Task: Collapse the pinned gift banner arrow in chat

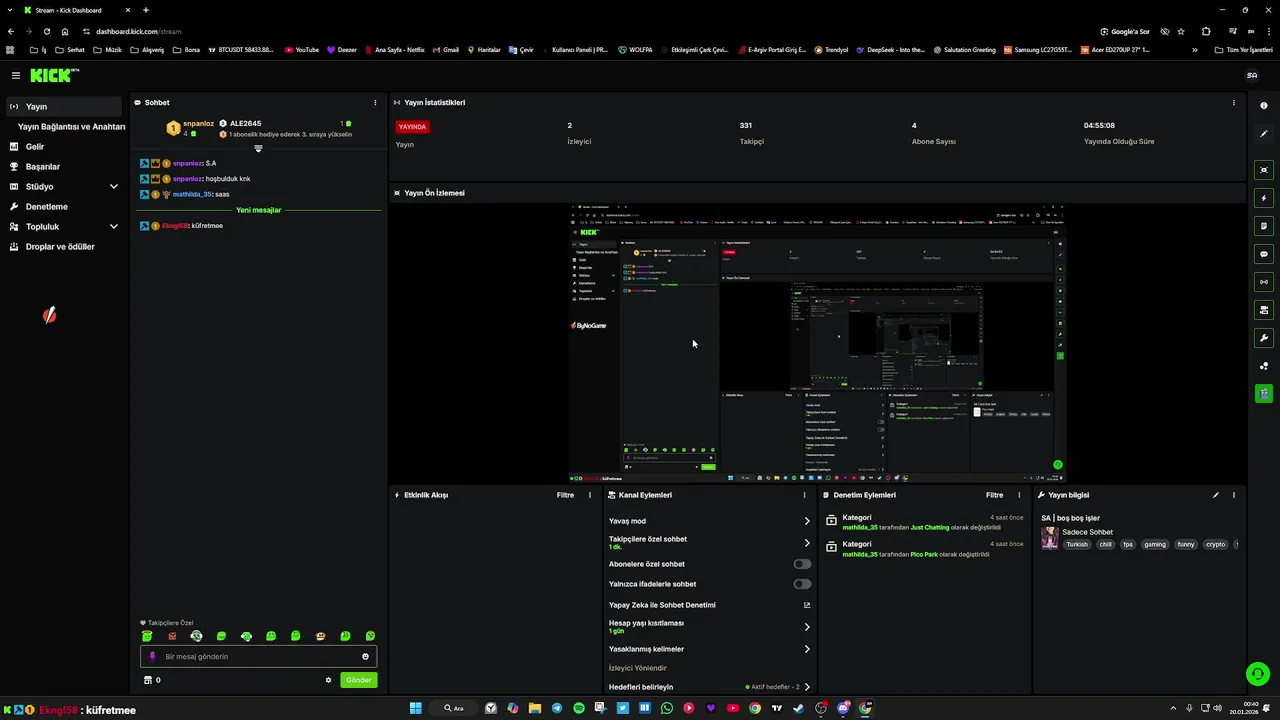Action: (x=258, y=149)
